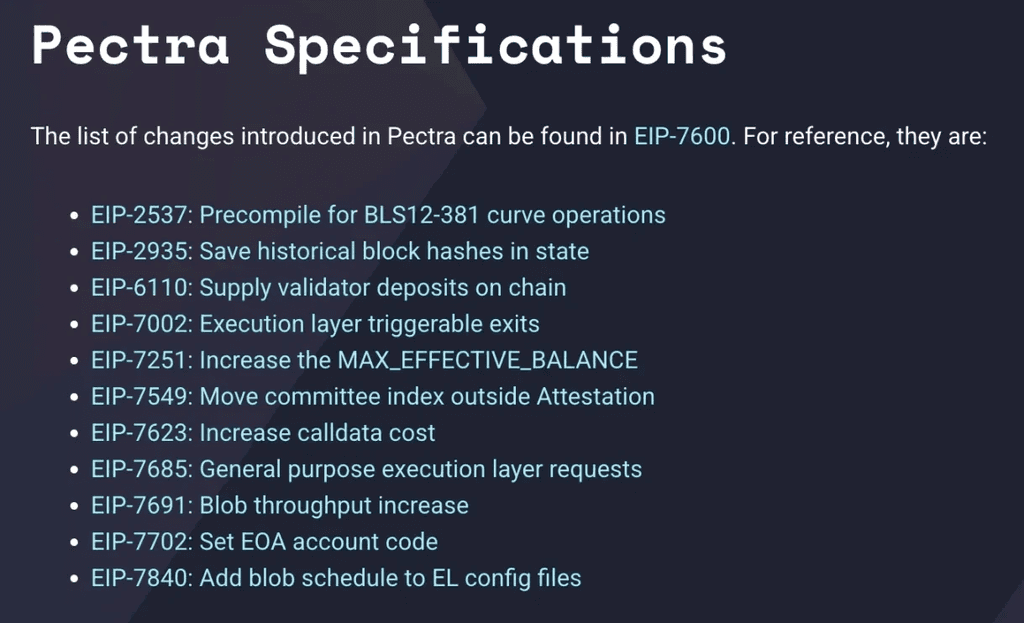Click the Pectra Specifications heading
Viewport: 1024px width, 623px height.
click(379, 47)
